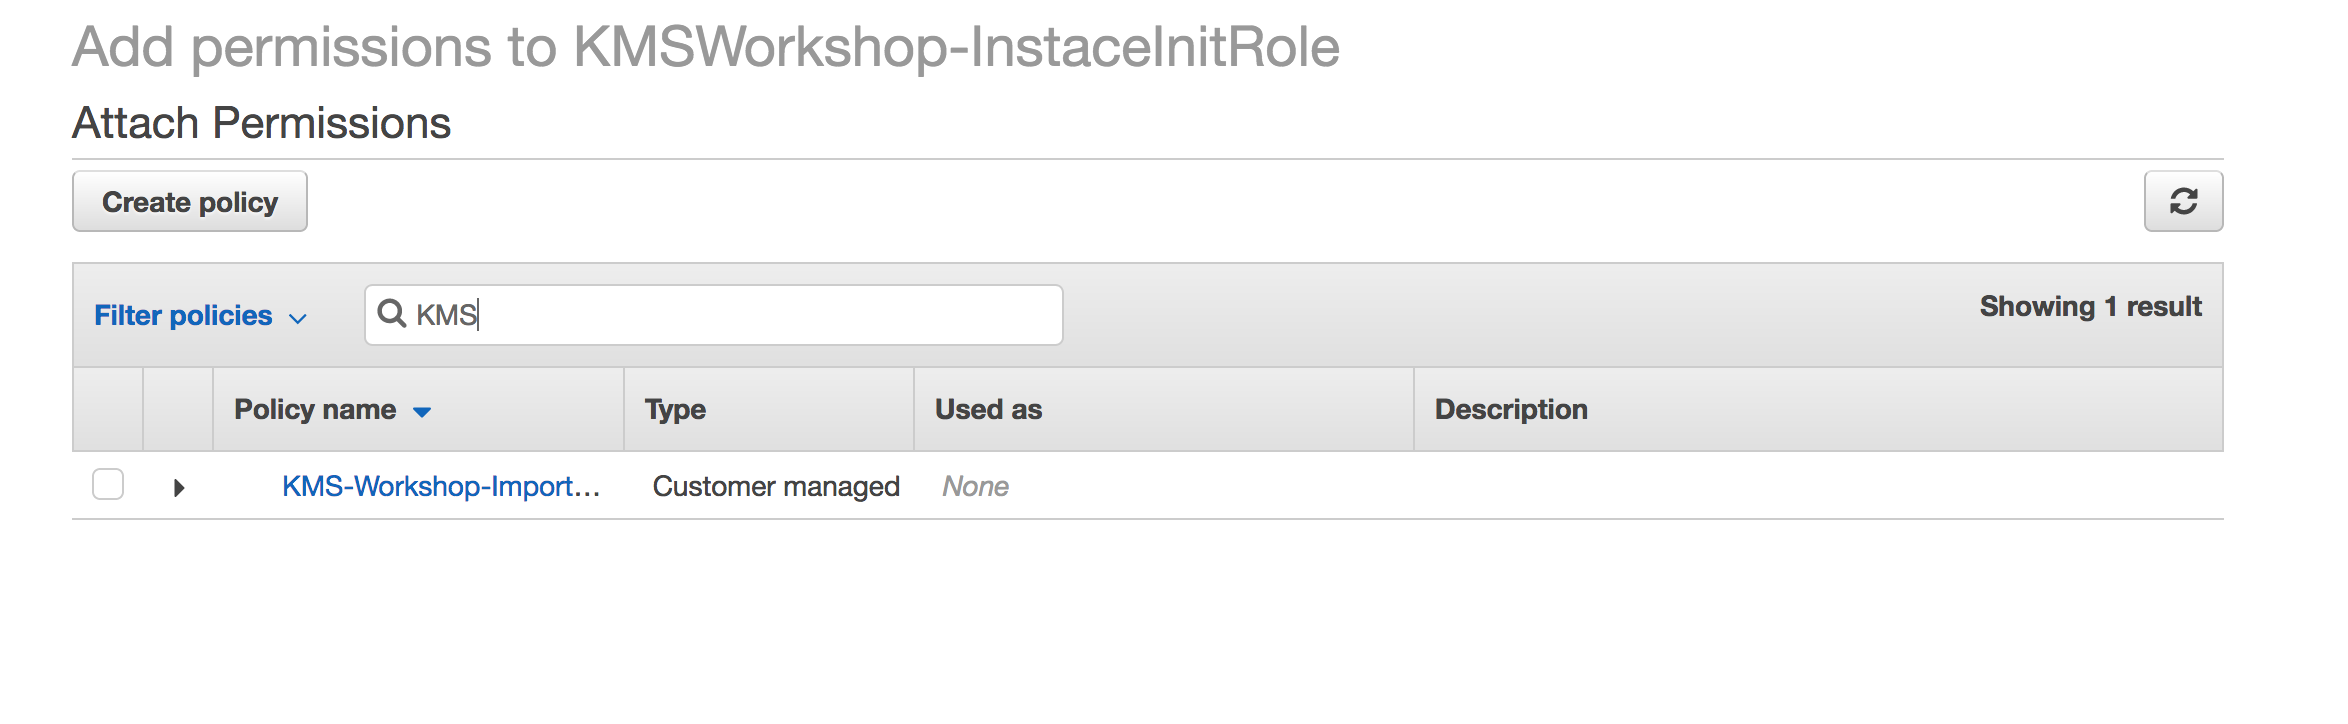Click the Attach Permissions heading
The height and width of the screenshot is (724, 2348).
point(261,123)
